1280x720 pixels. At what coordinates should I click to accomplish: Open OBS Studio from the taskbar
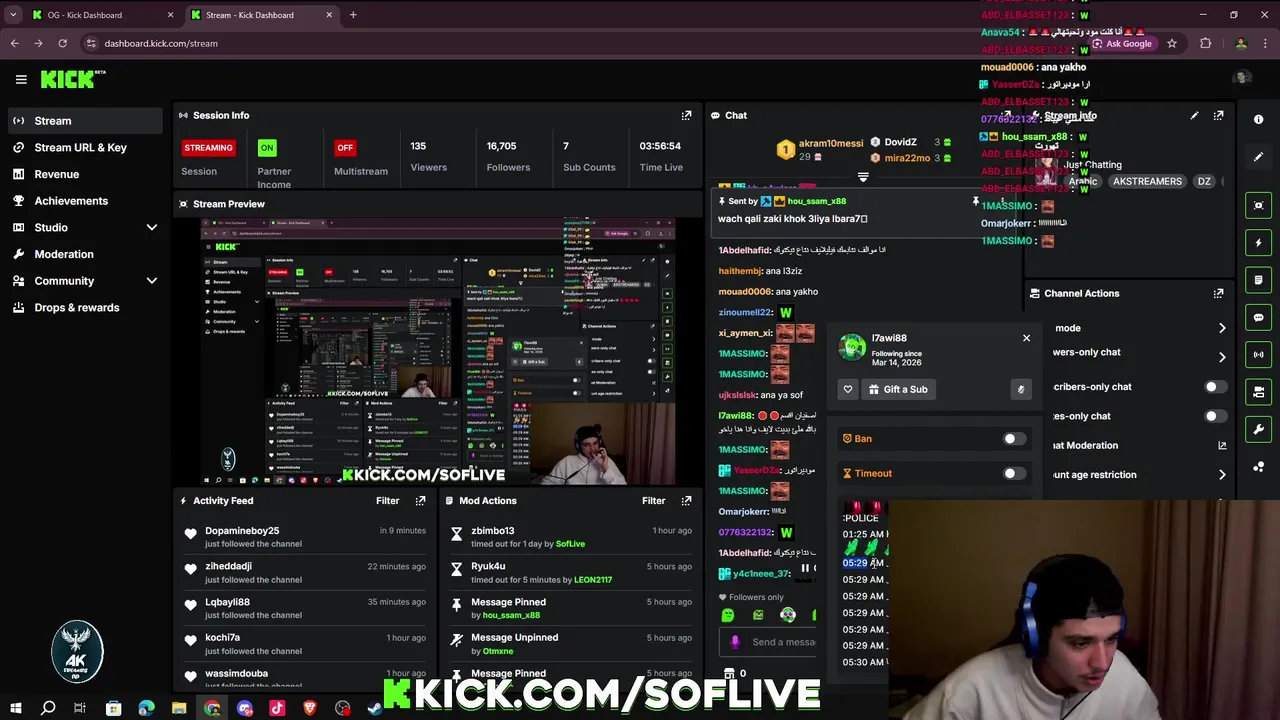[x=343, y=708]
